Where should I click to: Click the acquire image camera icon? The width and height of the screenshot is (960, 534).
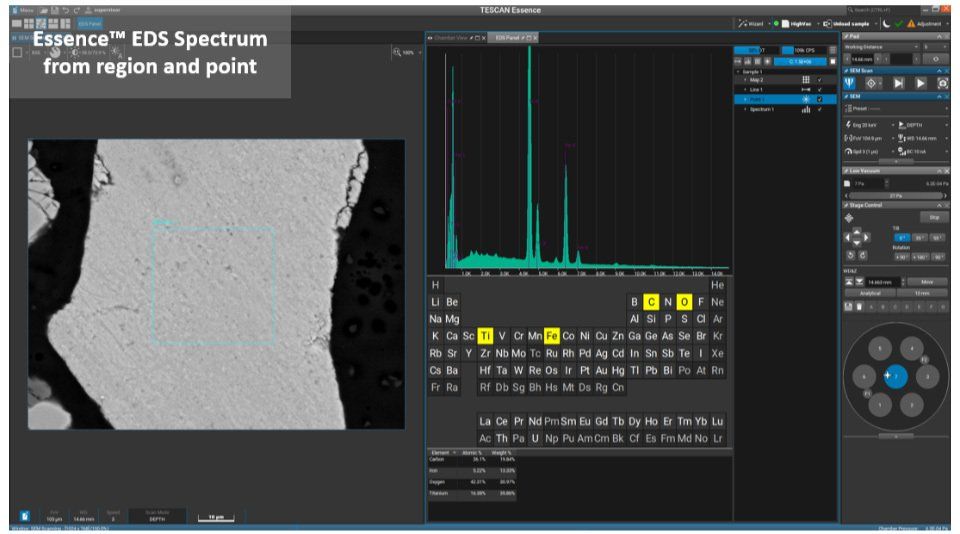[942, 83]
